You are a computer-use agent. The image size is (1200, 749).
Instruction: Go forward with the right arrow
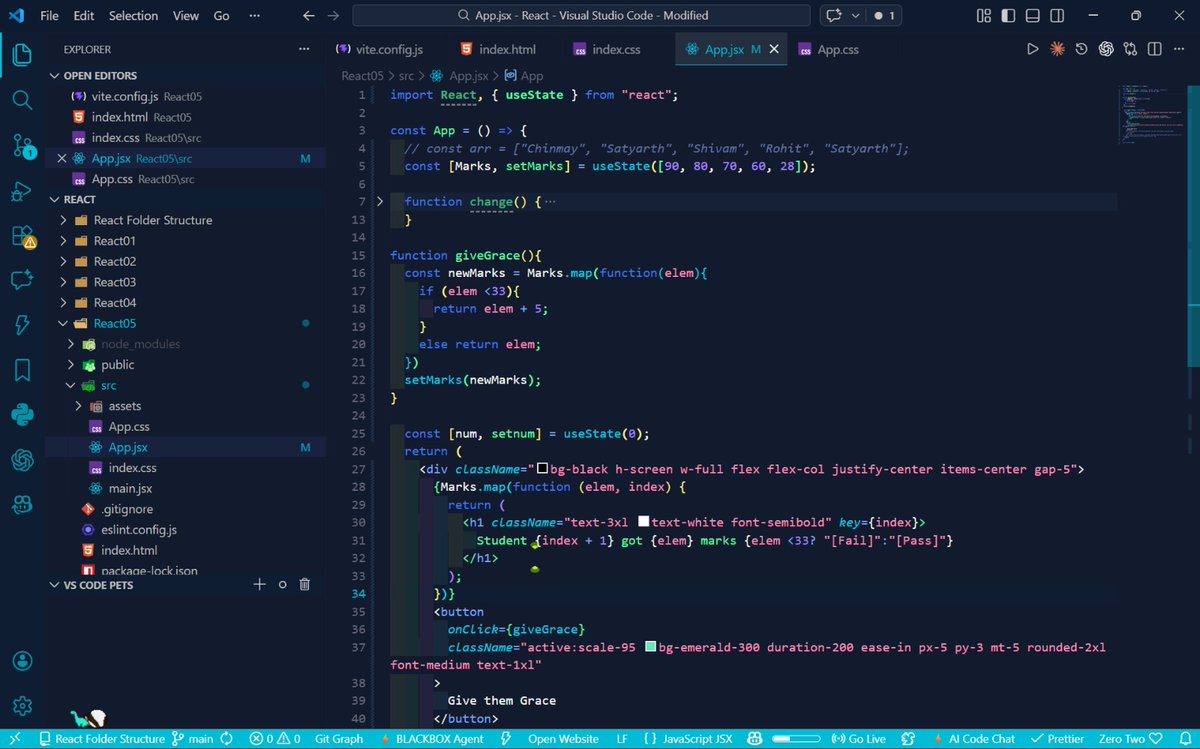pyautogui.click(x=333, y=16)
